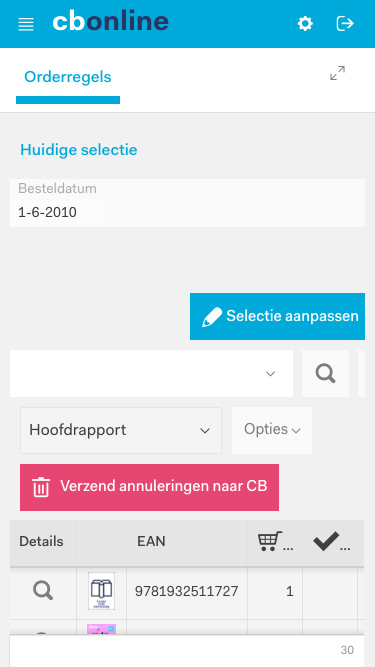Open the empty filter dropdown

[151, 373]
